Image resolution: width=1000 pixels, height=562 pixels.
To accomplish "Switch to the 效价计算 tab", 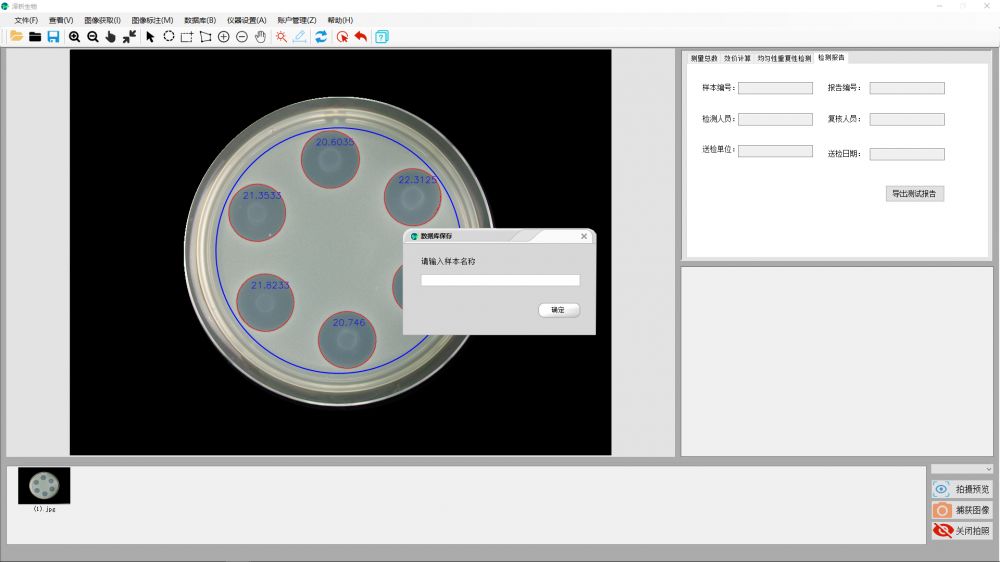I will (x=737, y=58).
